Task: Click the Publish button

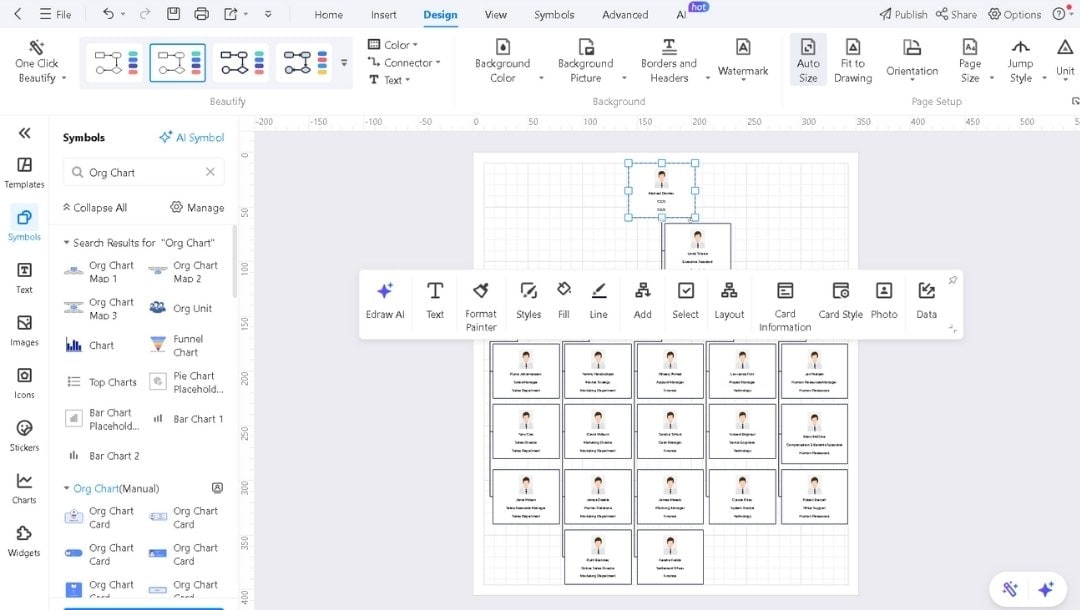Action: (903, 14)
